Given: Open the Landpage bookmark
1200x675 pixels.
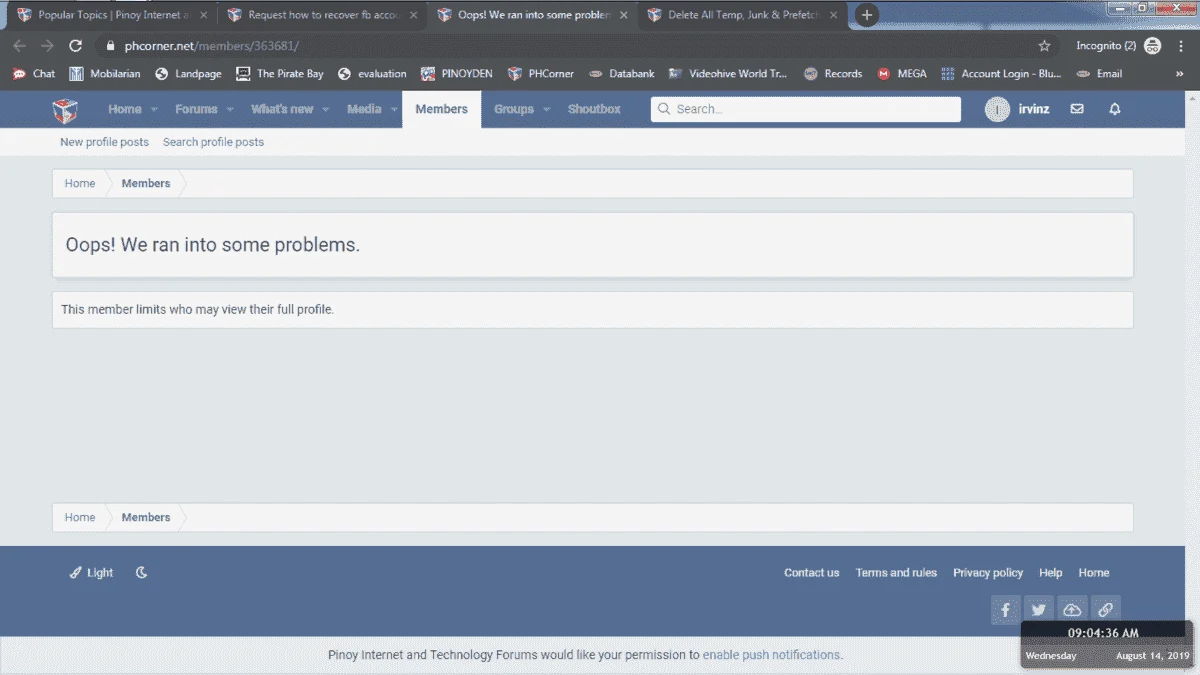Looking at the screenshot, I should tap(188, 74).
